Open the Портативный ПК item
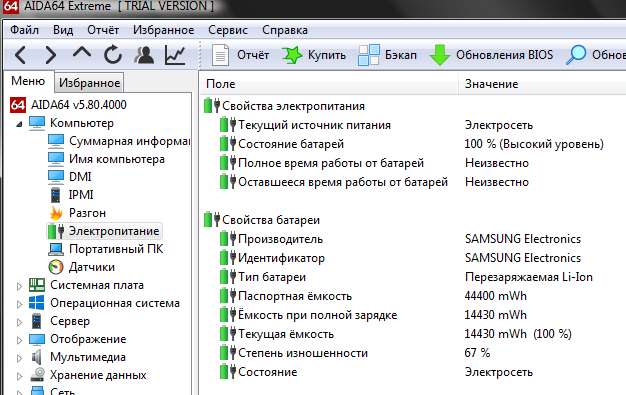The image size is (626, 395). [105, 249]
